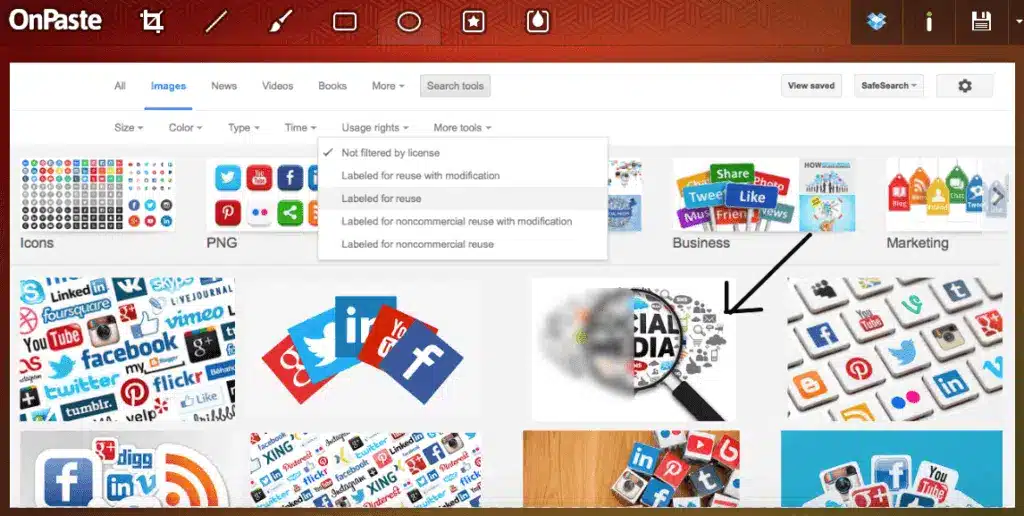Choose Labeled for reuse with modification
Image resolution: width=1024 pixels, height=516 pixels.
[462, 176]
